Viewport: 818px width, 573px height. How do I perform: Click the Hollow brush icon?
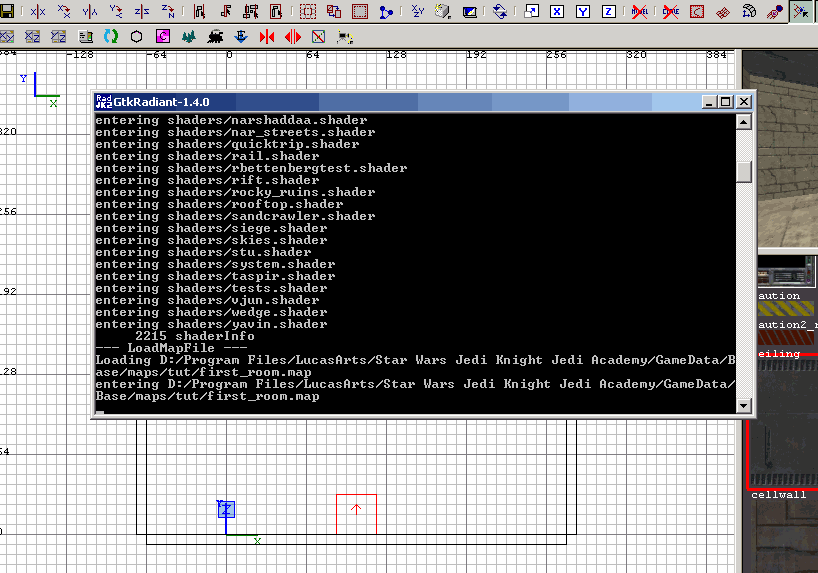point(360,11)
